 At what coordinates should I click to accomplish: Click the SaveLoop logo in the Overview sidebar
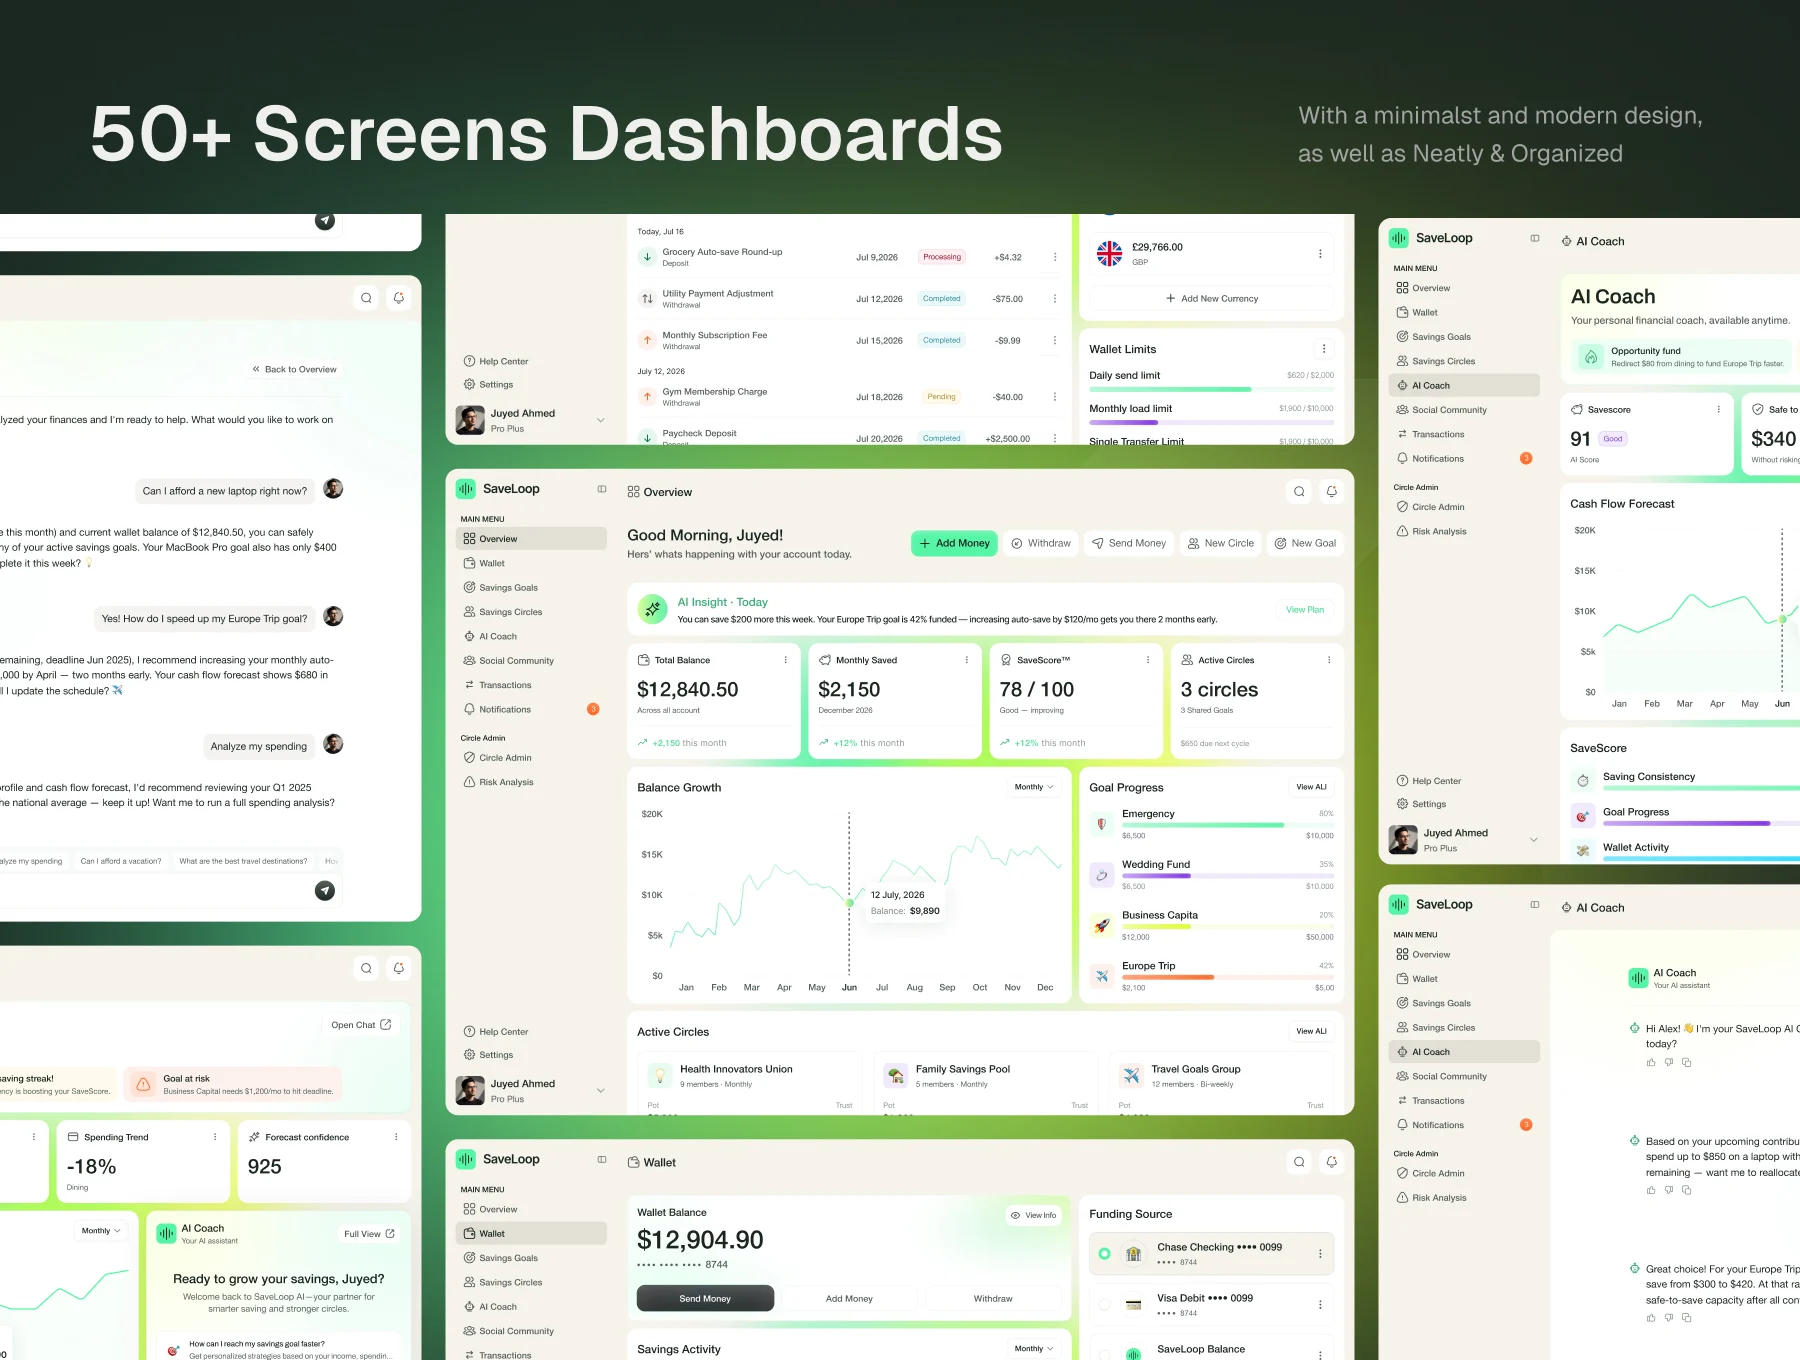pos(466,489)
